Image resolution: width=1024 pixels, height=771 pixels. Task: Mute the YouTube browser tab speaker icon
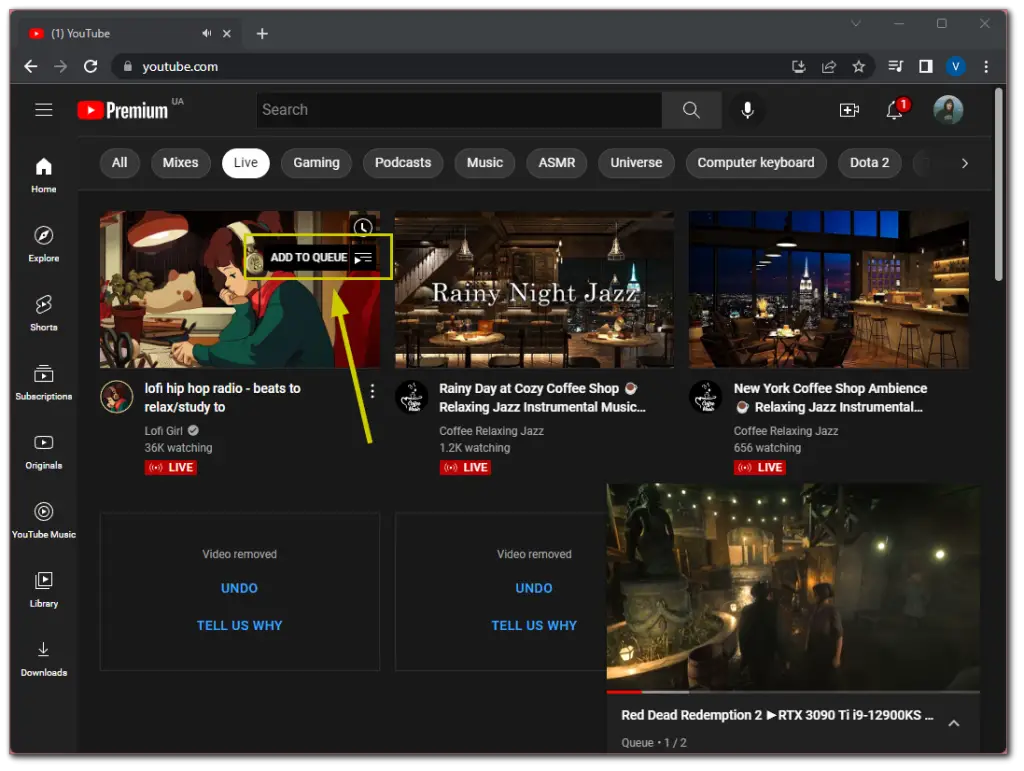tap(208, 32)
